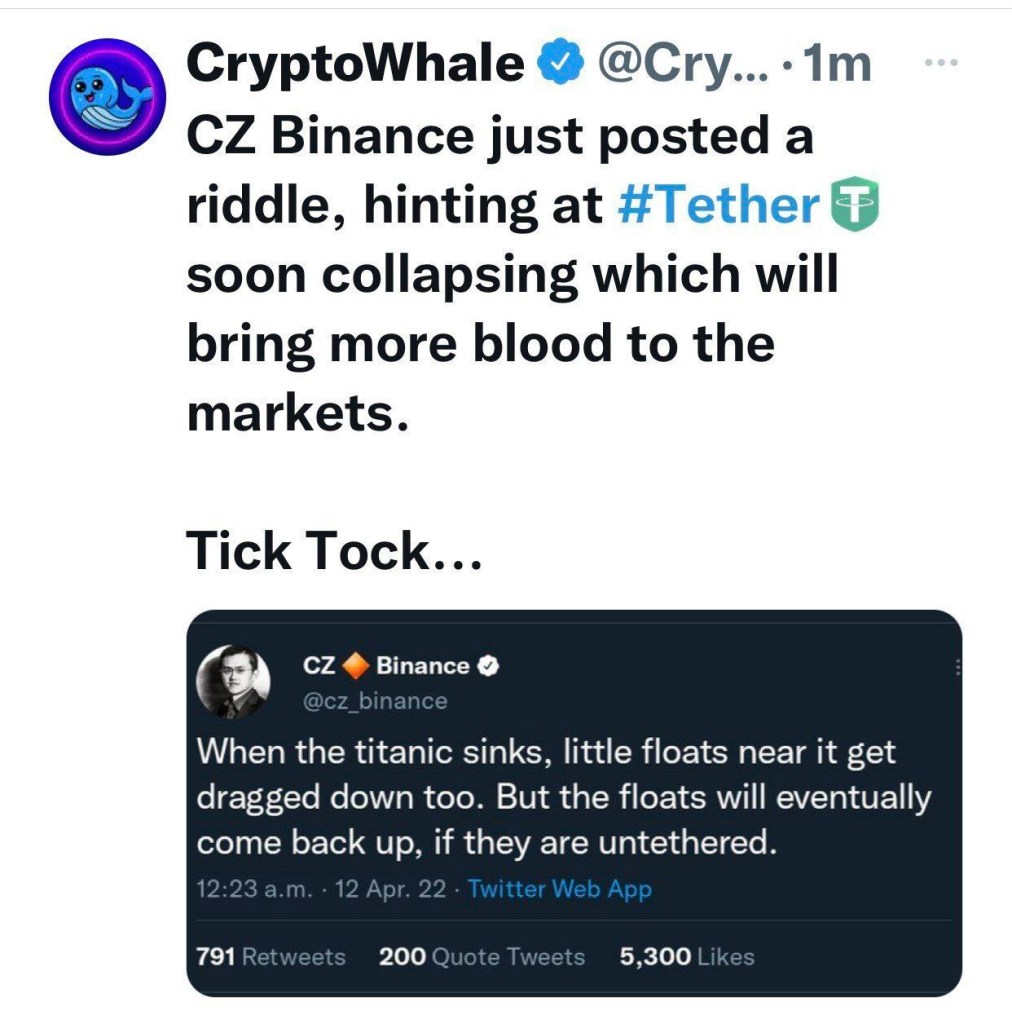Open the @cz_binance handle
The height and width of the screenshot is (1024, 1012).
point(375,701)
